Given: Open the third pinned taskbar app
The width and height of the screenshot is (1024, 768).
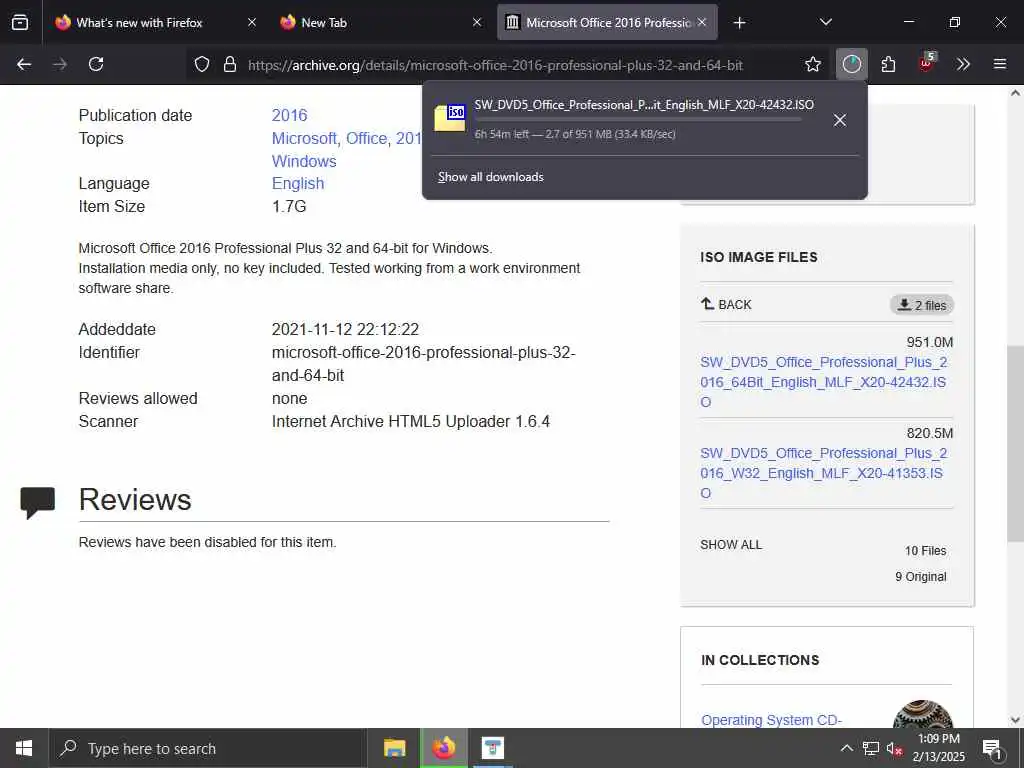Looking at the screenshot, I should point(493,748).
